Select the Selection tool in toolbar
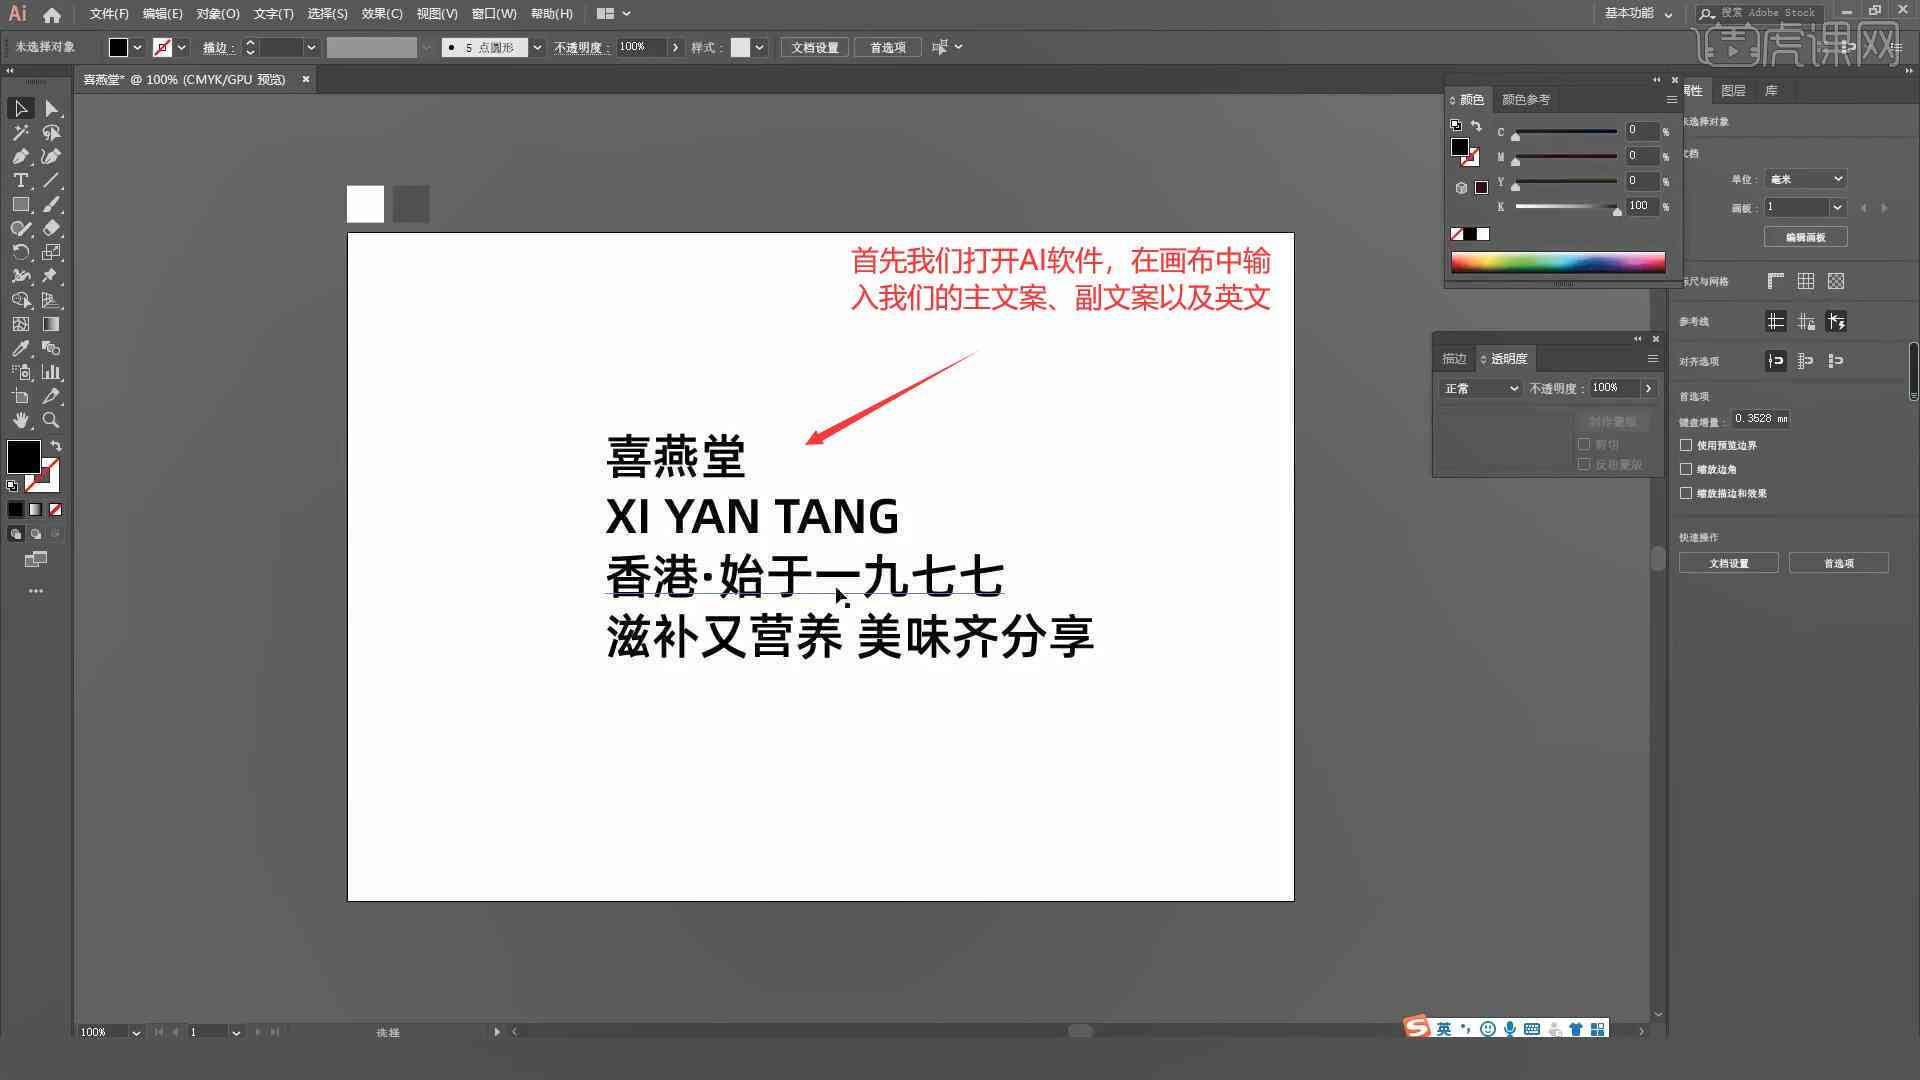 click(x=20, y=108)
